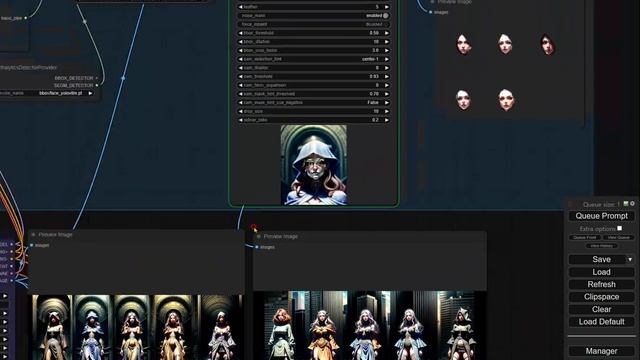Click the SEGM_DETECTOR output port
The height and width of the screenshot is (360, 640).
click(97, 85)
